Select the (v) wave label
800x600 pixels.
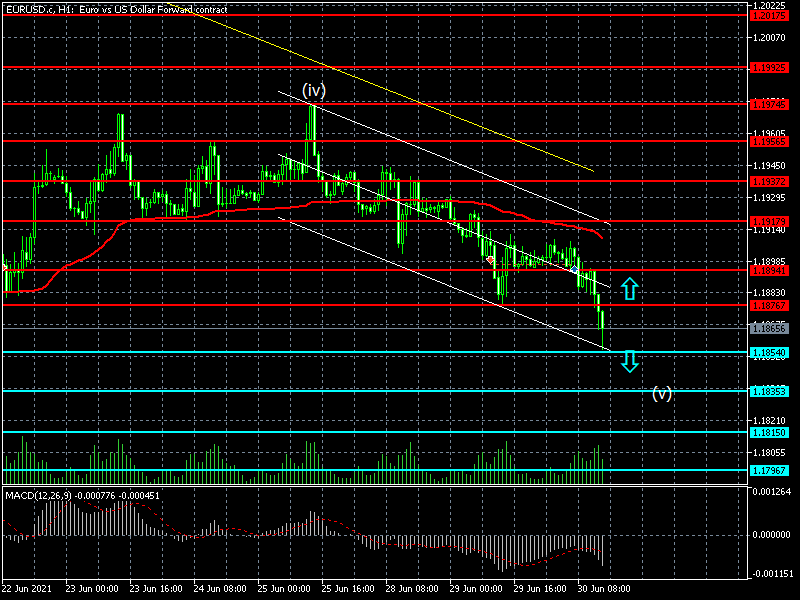(661, 394)
